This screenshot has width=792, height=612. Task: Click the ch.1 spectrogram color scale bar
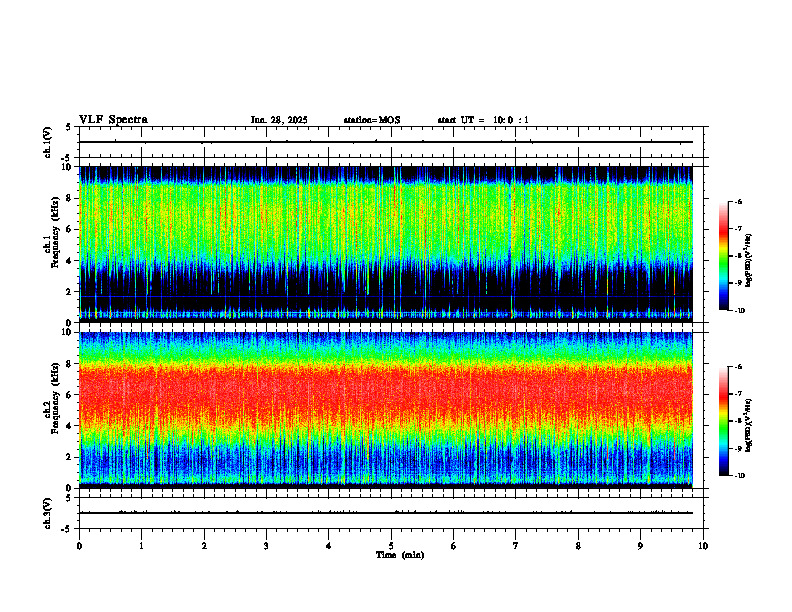tap(724, 256)
